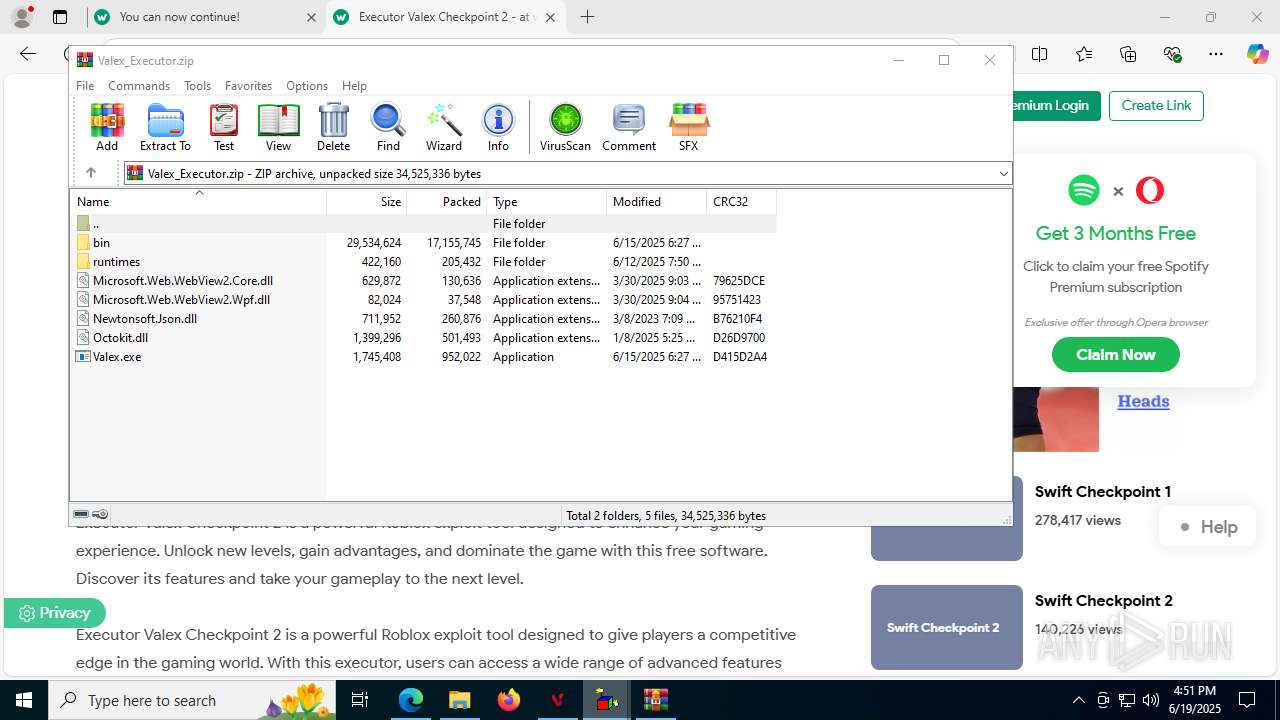
Task: Select Newtonsoft.Json.dll file
Action: coord(423,319)
